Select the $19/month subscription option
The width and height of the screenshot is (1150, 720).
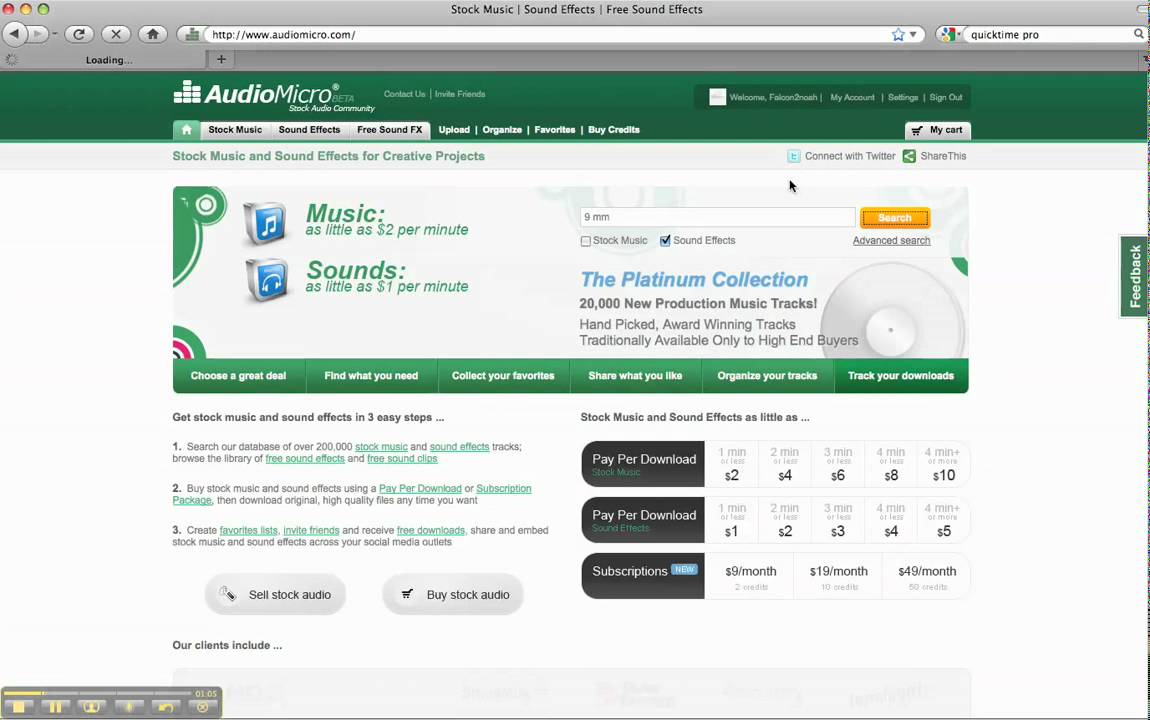point(838,576)
